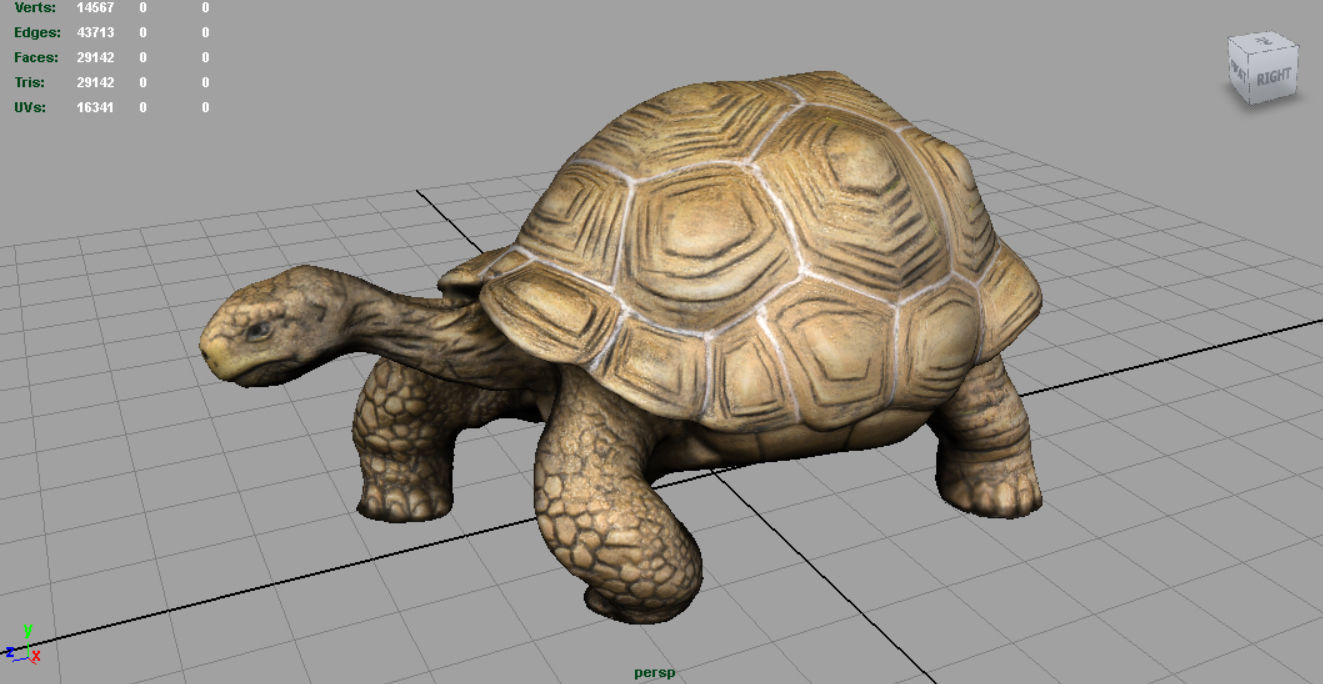Click the 43713 edge count value

tap(94, 32)
